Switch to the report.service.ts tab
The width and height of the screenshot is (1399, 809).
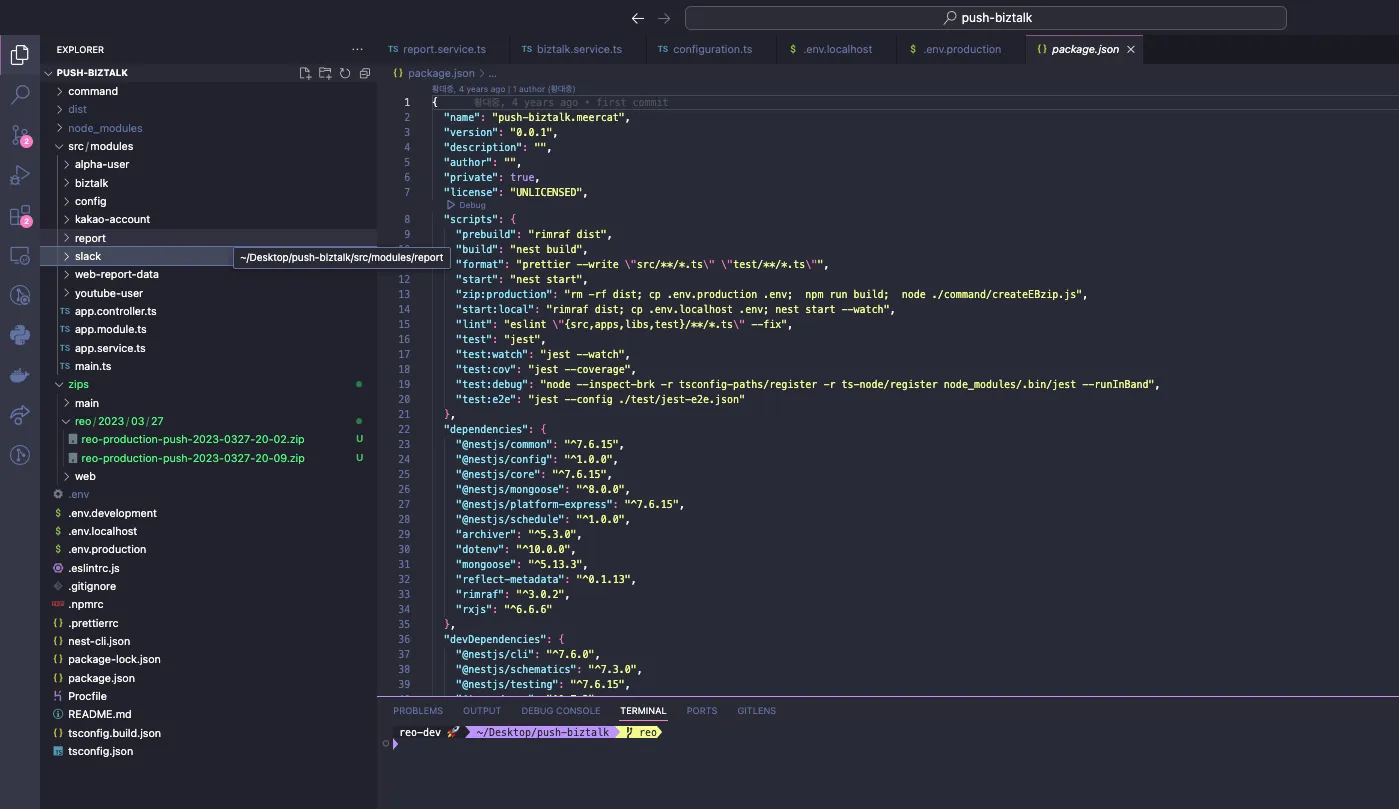point(437,49)
